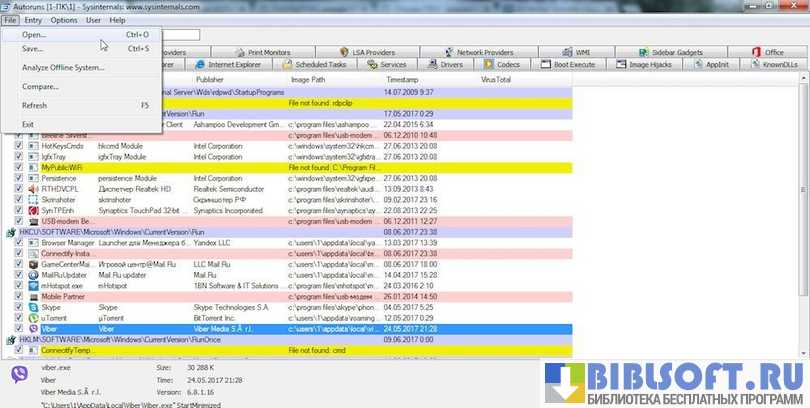Viewport: 810px width, 408px height.
Task: Click the mHotspot.exe entry icon
Action: click(x=33, y=285)
